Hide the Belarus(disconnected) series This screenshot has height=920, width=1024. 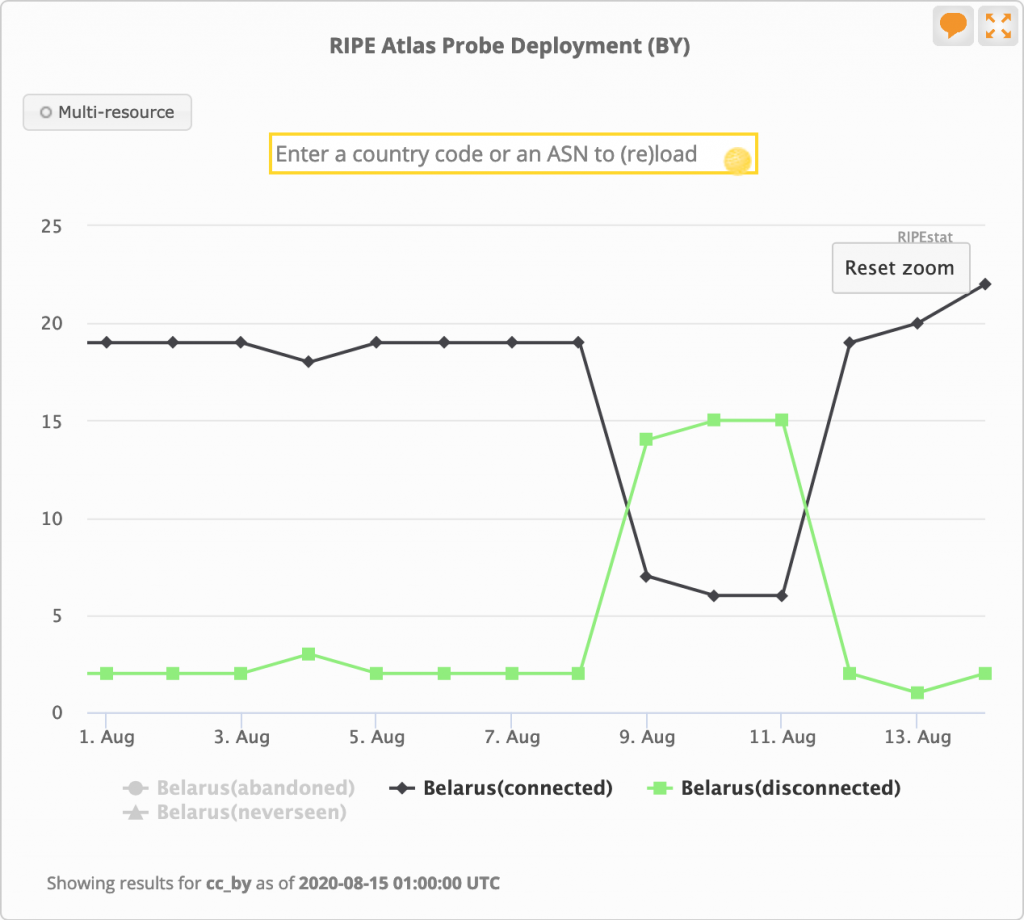click(774, 788)
